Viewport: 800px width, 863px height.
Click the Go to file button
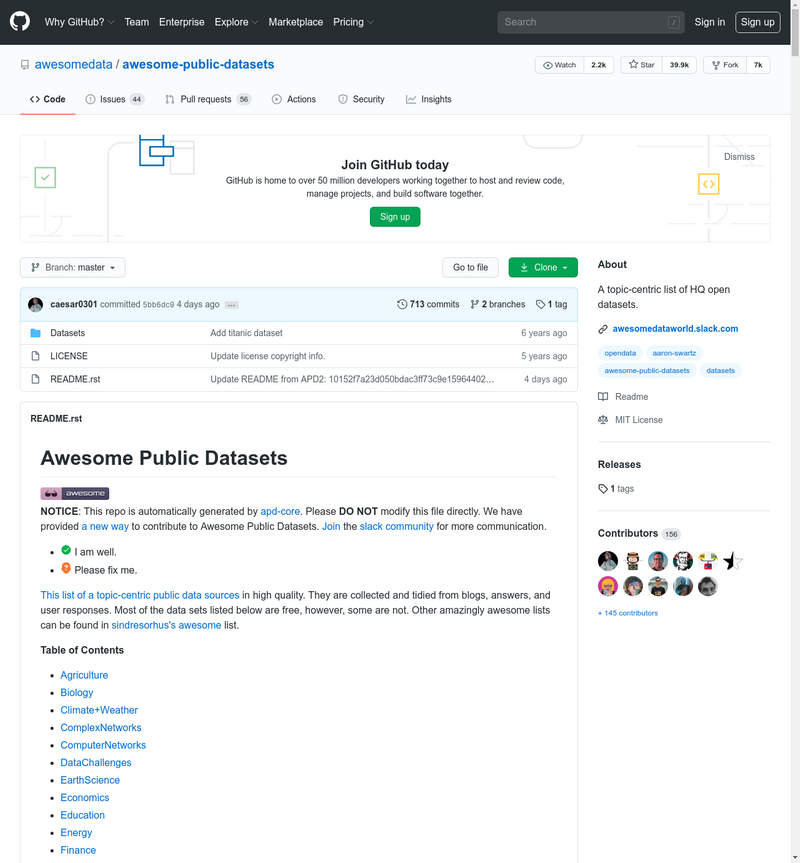coord(470,267)
